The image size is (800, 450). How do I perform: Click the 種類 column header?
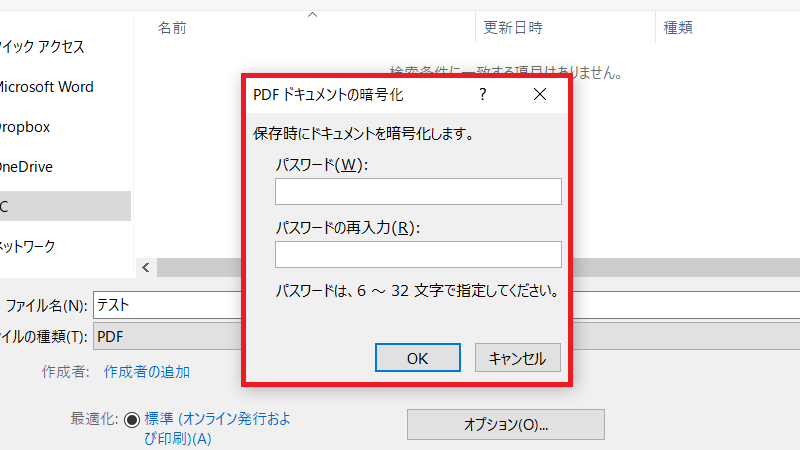[x=679, y=28]
